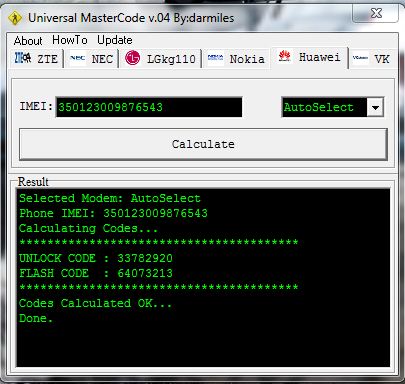Open the VK tab

pos(373,59)
